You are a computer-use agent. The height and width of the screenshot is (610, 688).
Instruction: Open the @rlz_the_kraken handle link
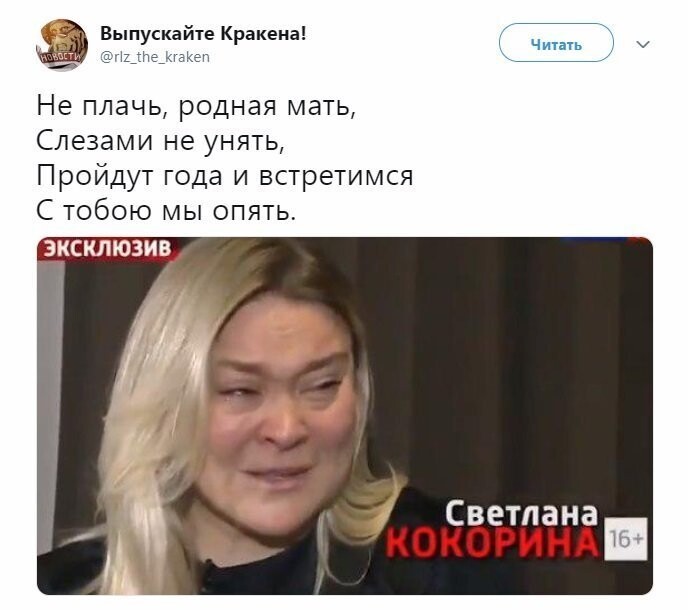[155, 57]
